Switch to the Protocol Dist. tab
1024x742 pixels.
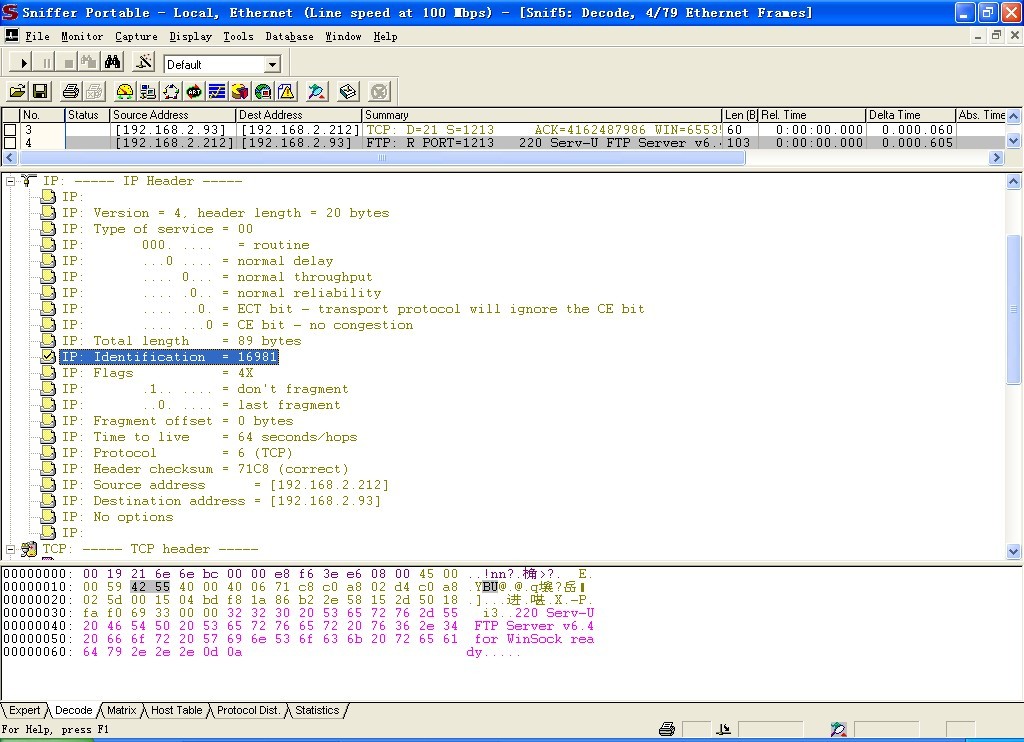coord(248,710)
